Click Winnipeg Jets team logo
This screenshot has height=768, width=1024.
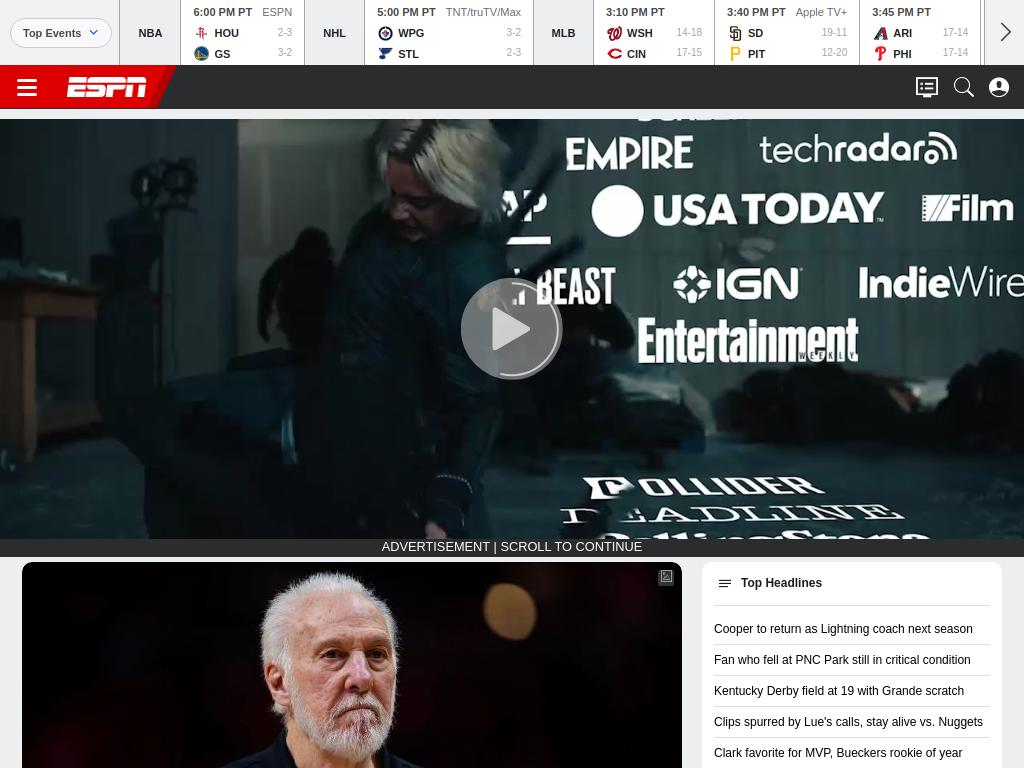pyautogui.click(x=385, y=33)
